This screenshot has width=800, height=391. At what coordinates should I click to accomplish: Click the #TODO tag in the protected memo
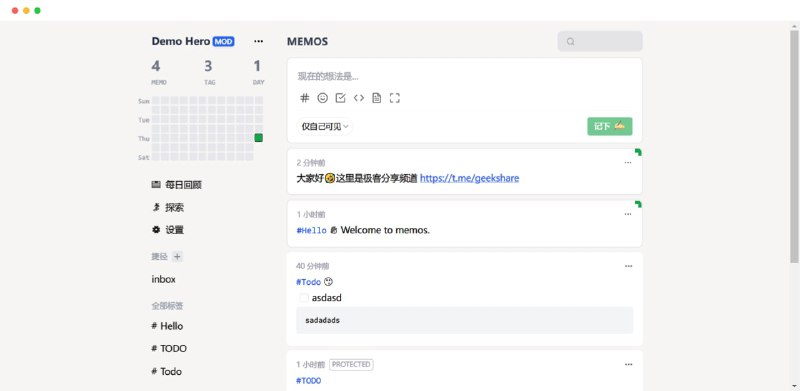click(x=309, y=381)
